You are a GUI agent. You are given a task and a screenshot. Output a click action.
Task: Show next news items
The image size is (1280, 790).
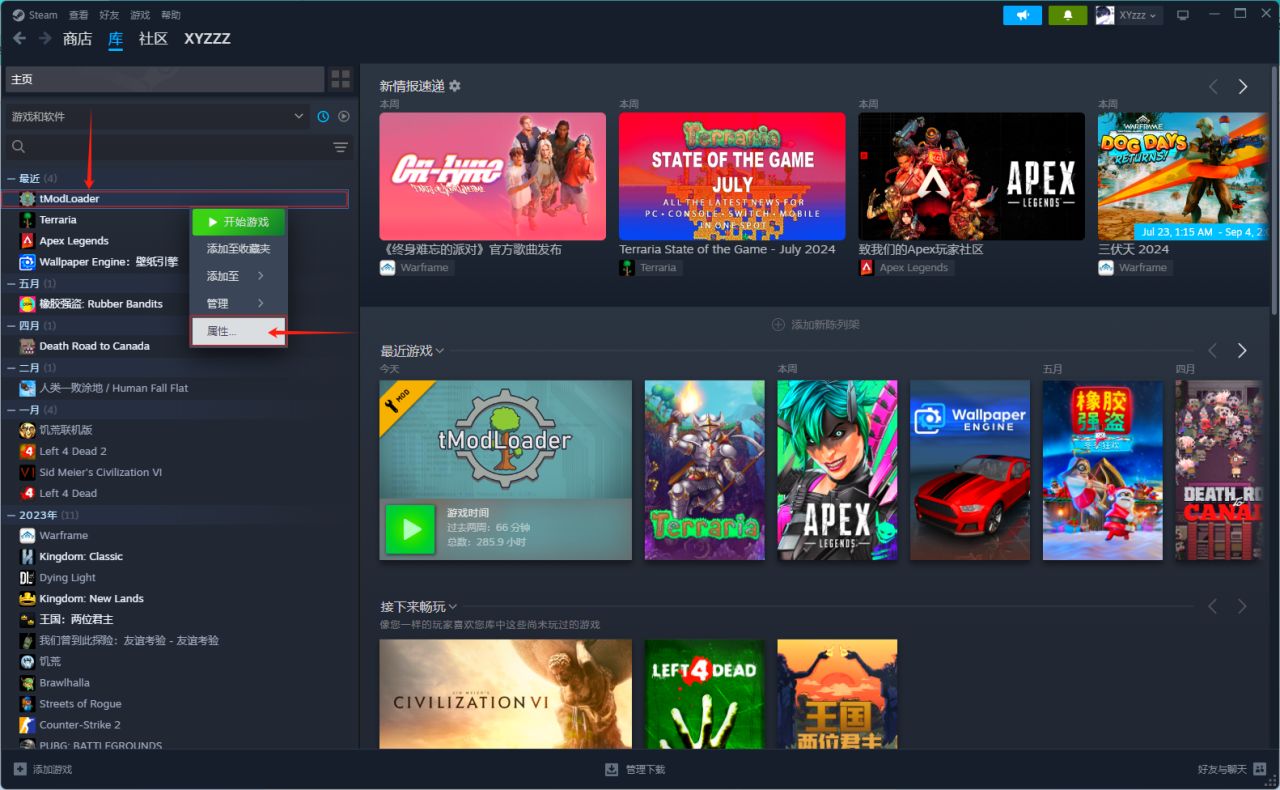pyautogui.click(x=1243, y=87)
